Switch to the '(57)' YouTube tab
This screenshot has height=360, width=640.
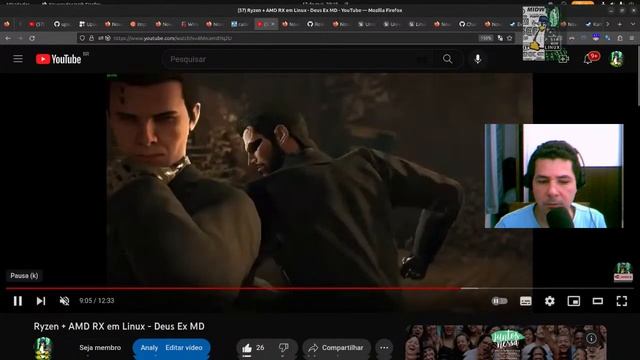click(36, 24)
